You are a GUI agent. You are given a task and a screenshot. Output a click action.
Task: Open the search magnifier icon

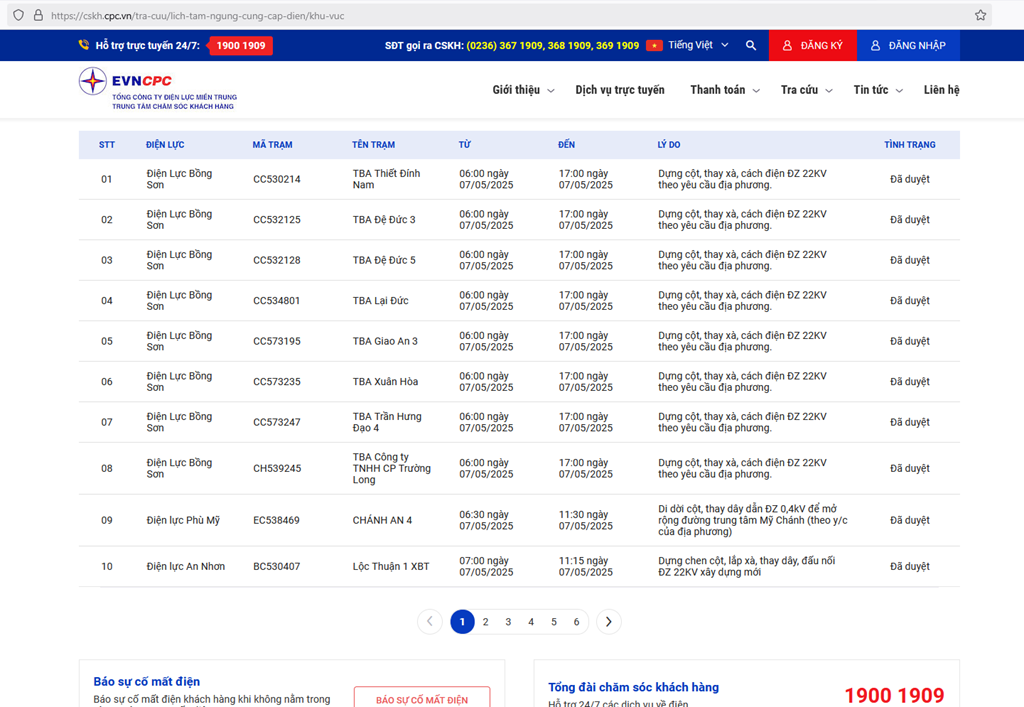click(751, 46)
